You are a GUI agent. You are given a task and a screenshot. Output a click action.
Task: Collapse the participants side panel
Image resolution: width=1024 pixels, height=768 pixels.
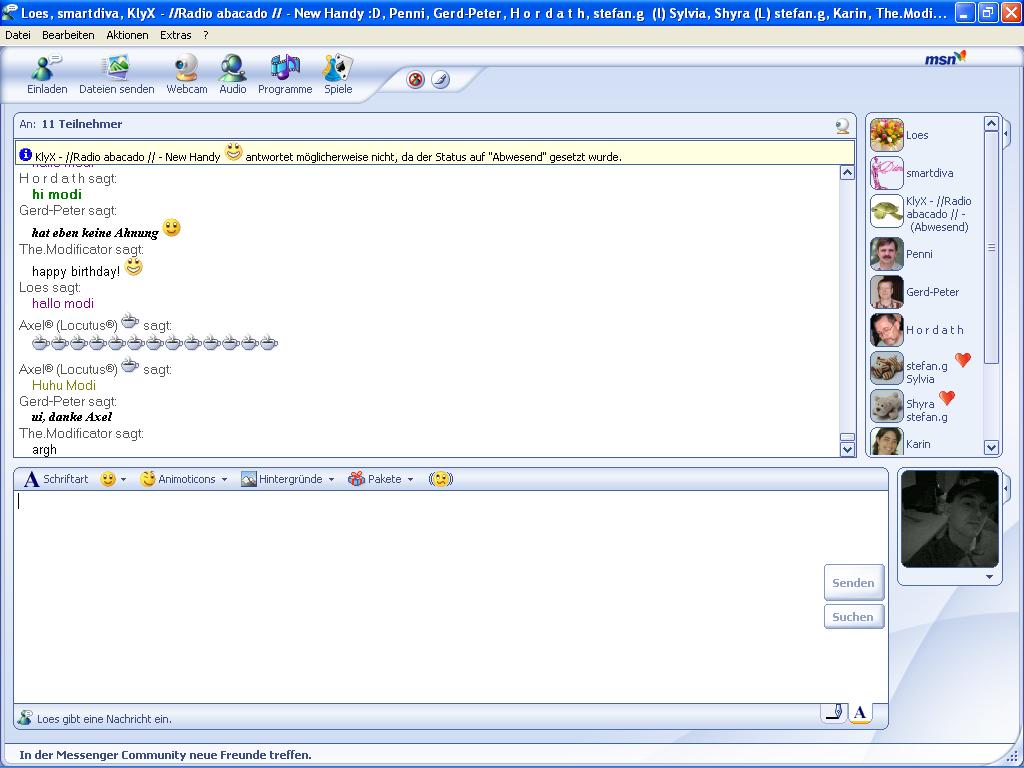pos(1007,133)
